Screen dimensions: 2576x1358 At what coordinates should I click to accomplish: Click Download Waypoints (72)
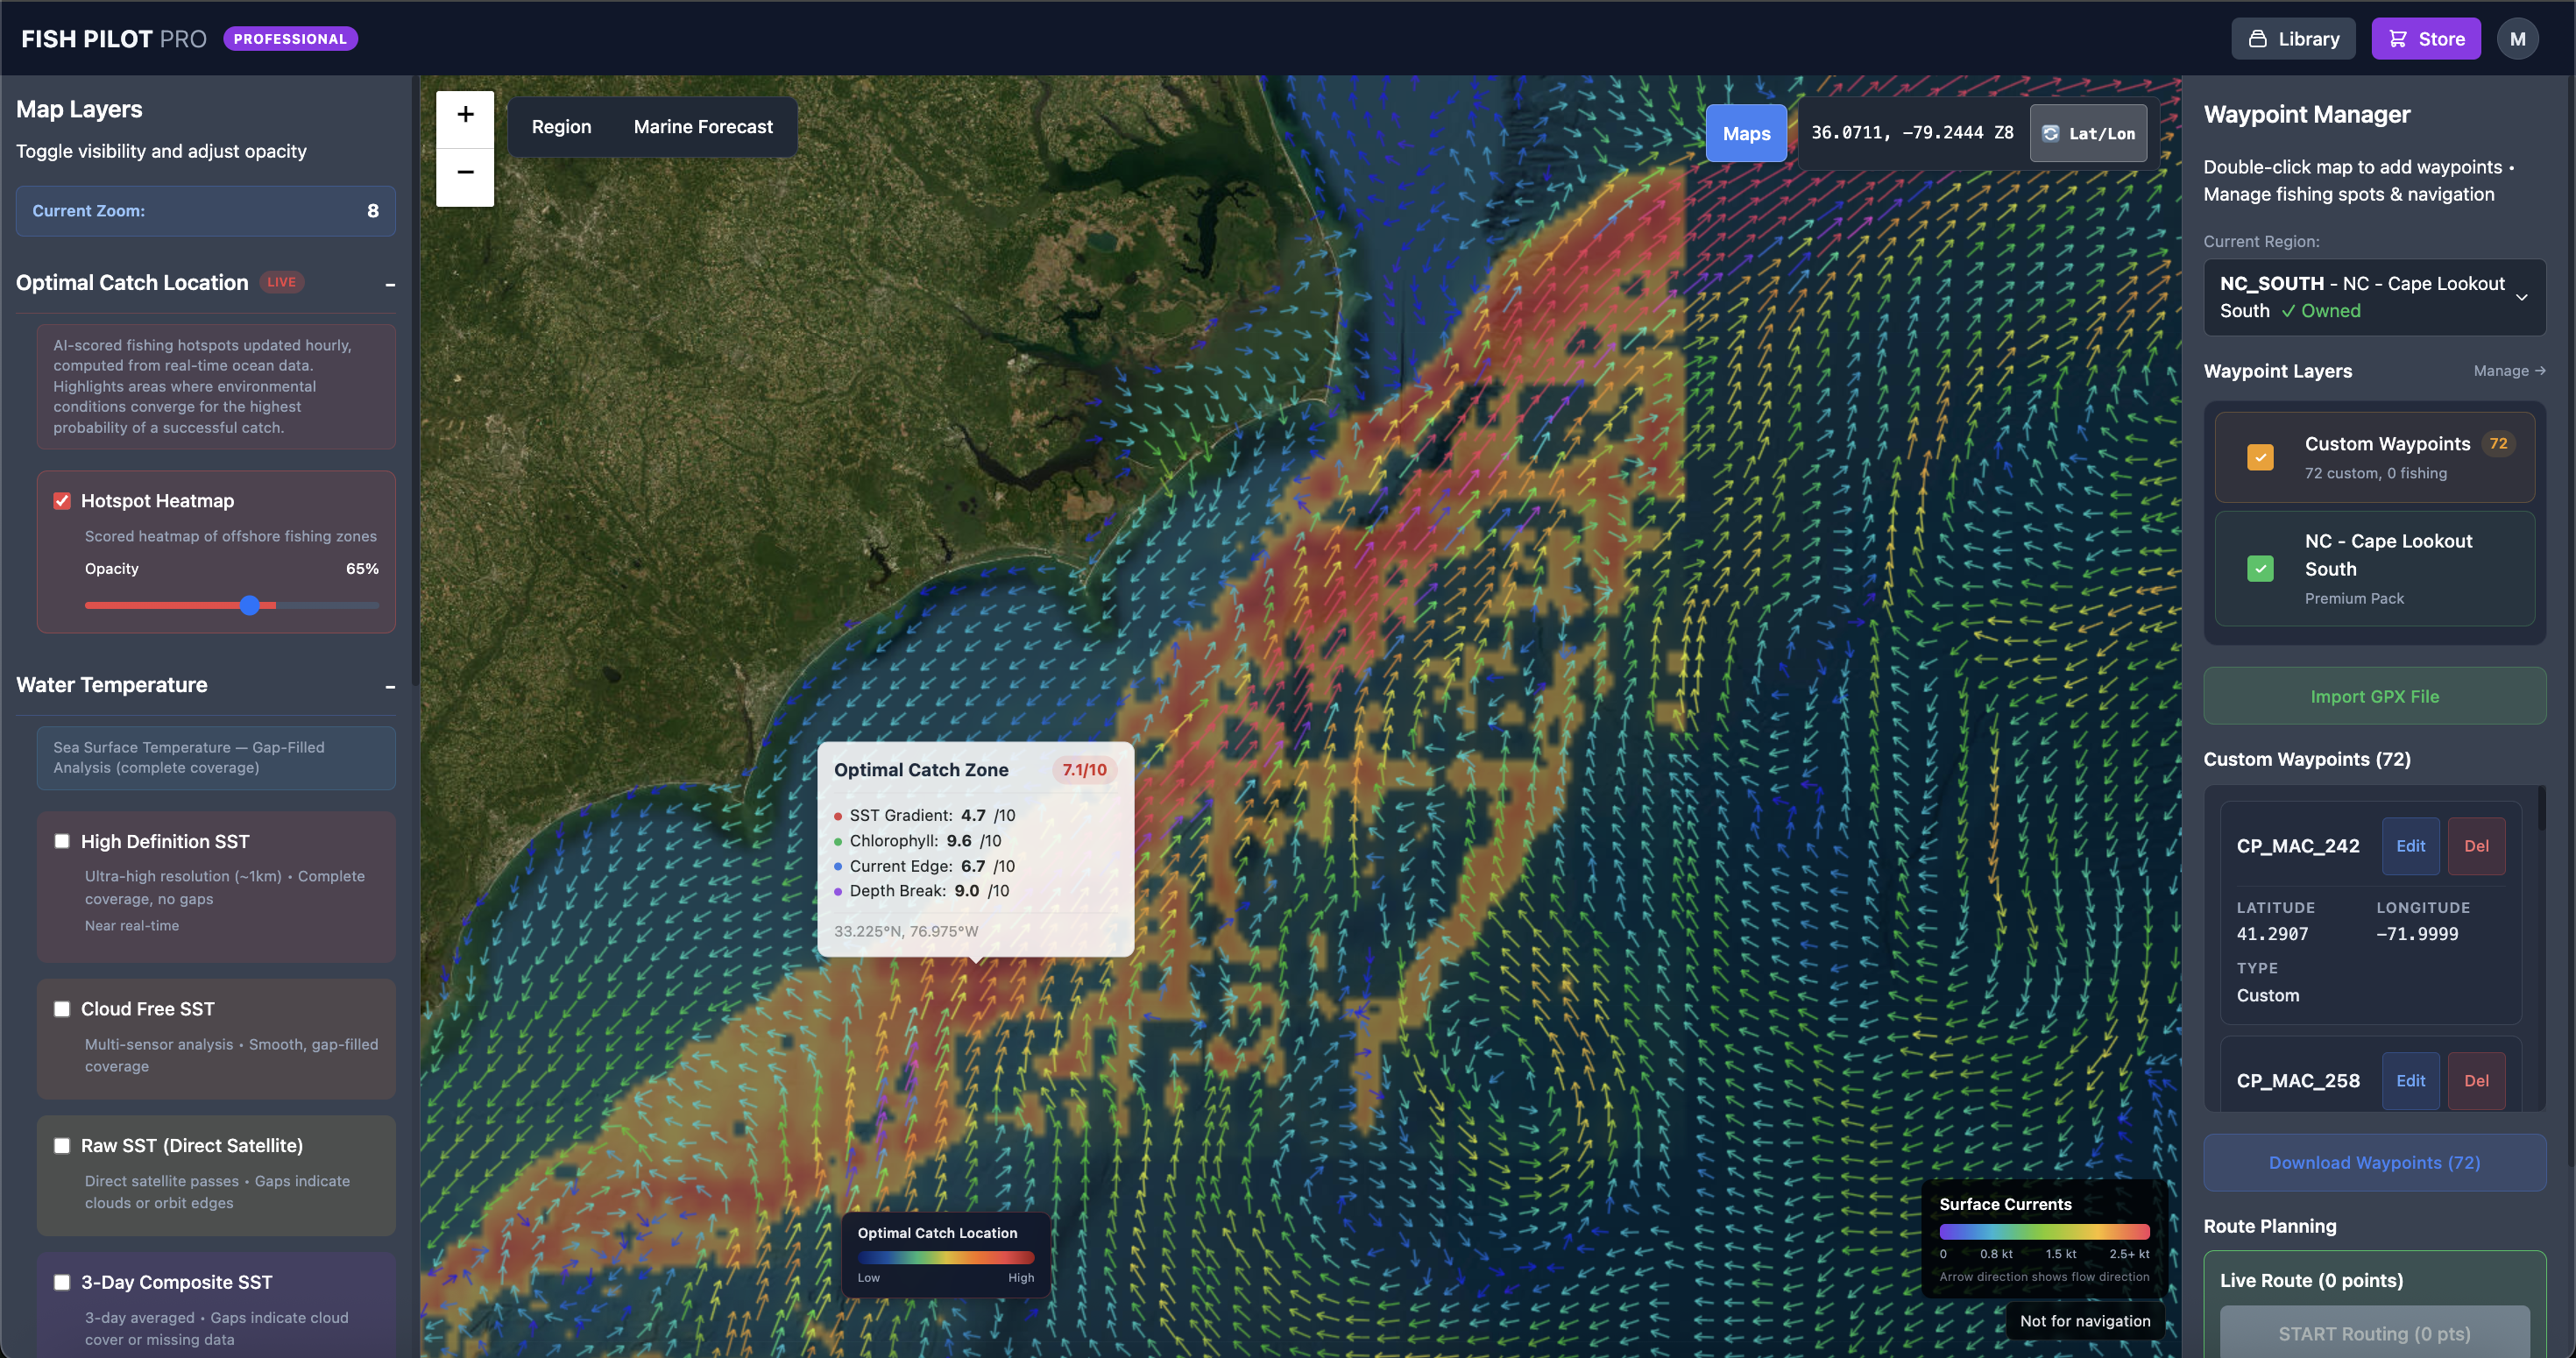click(2374, 1162)
